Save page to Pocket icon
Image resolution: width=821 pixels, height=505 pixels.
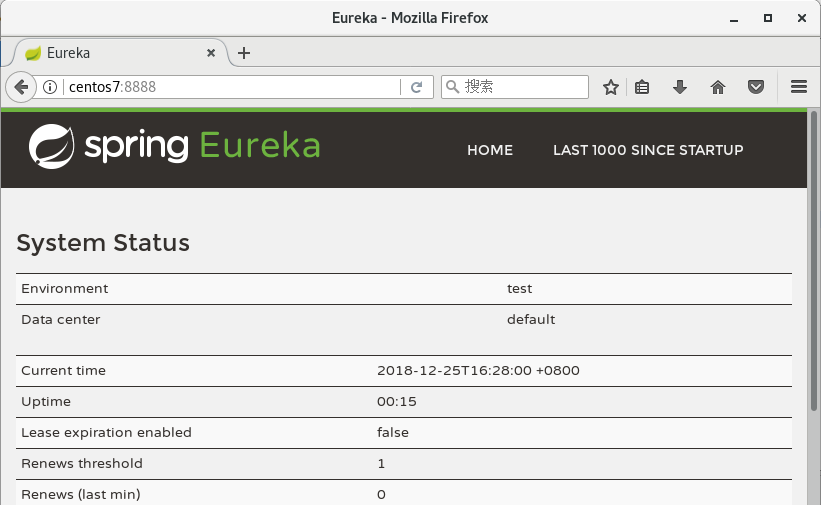[x=756, y=87]
